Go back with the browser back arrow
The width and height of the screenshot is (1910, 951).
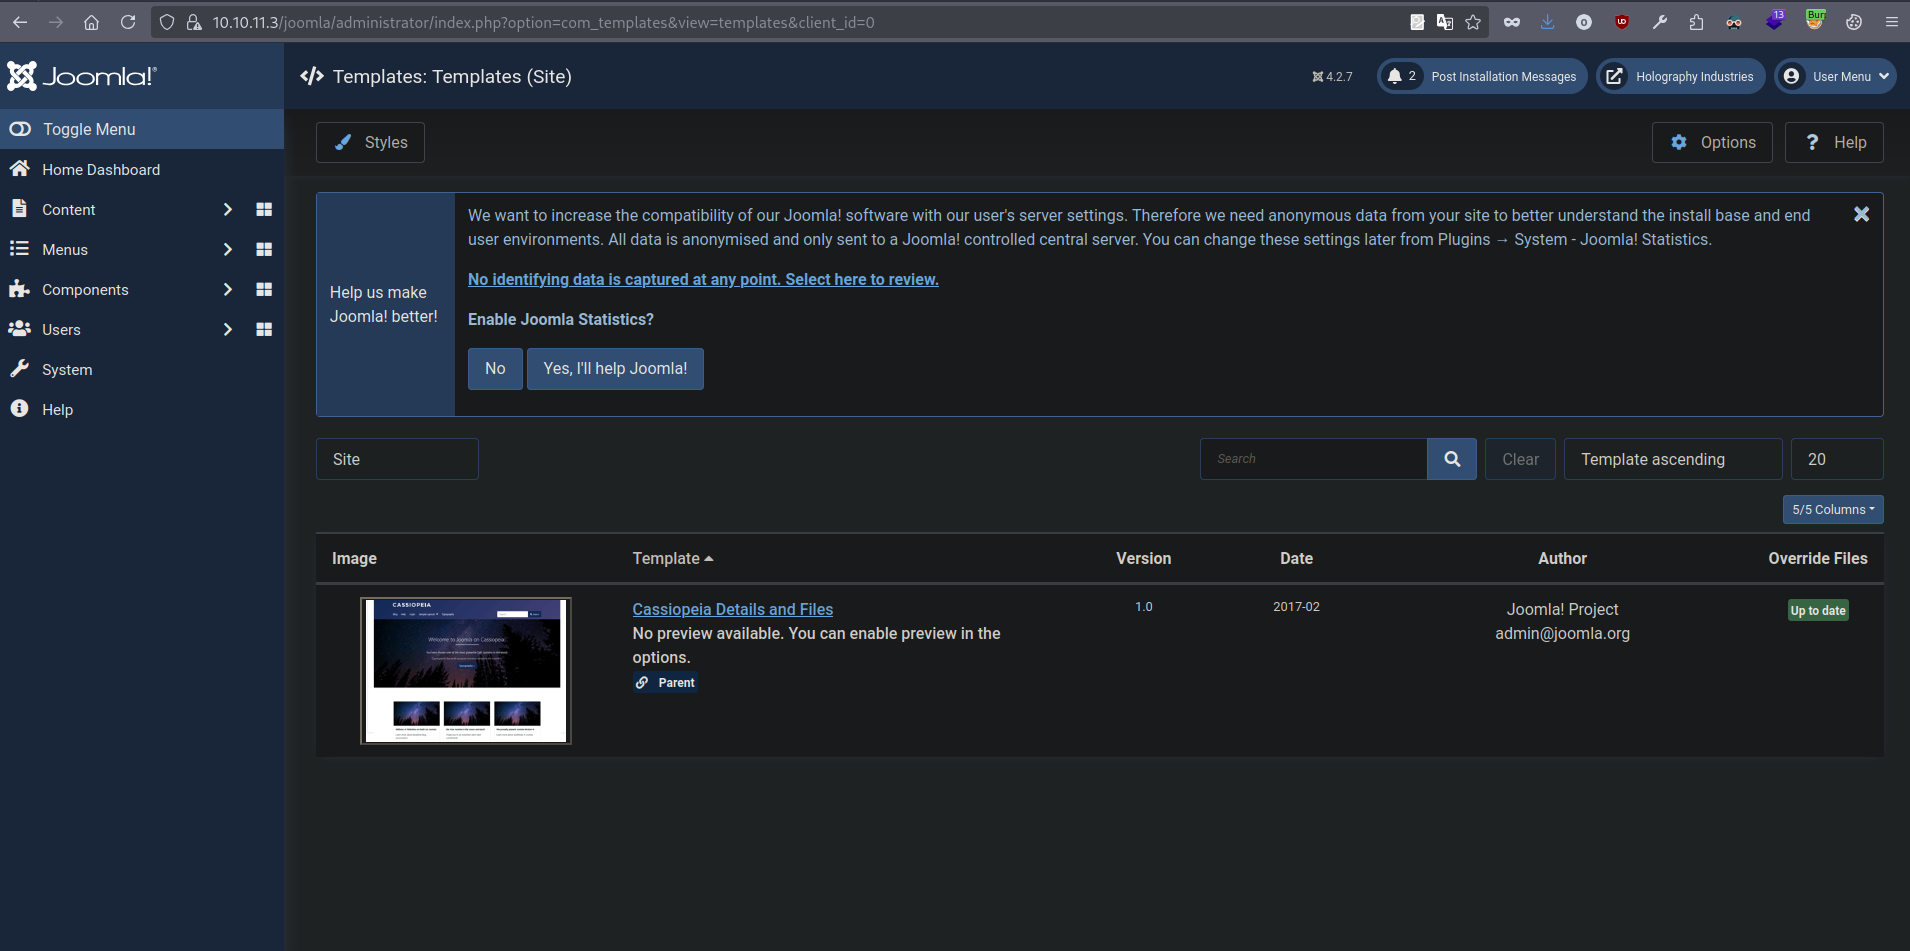20,22
